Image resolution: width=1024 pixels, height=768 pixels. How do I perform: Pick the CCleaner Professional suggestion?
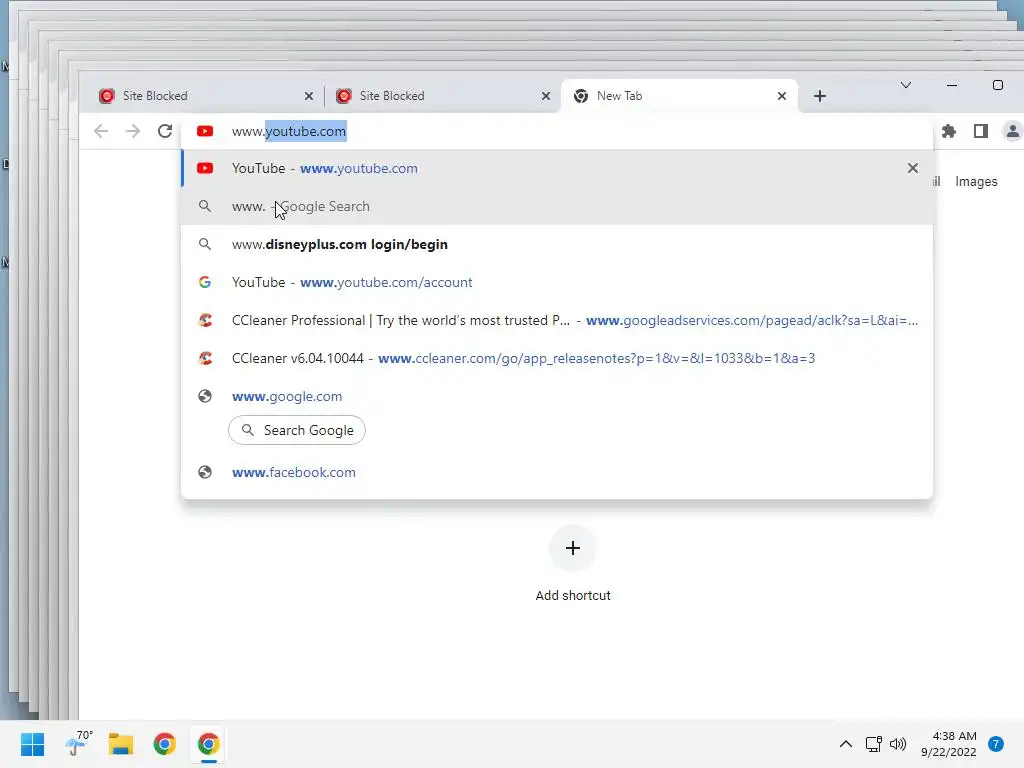556,320
